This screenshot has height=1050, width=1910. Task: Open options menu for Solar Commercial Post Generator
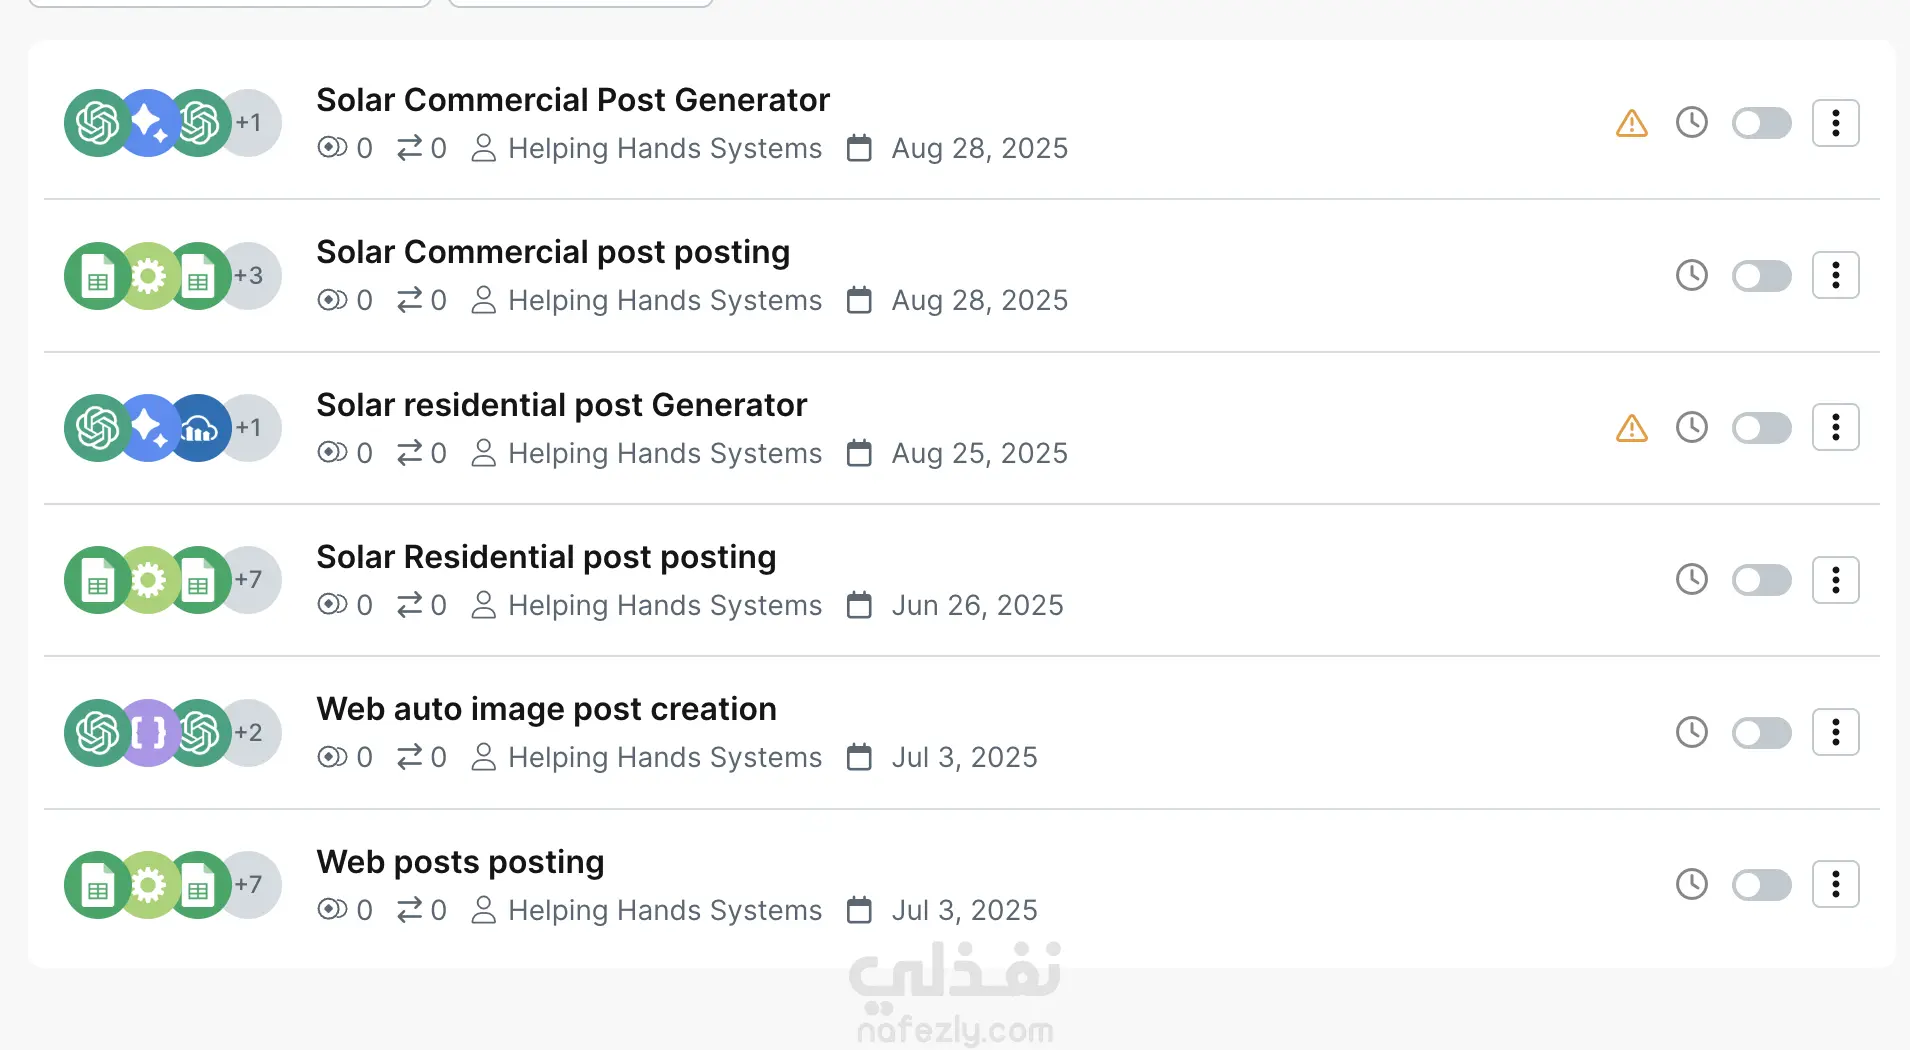tap(1835, 123)
